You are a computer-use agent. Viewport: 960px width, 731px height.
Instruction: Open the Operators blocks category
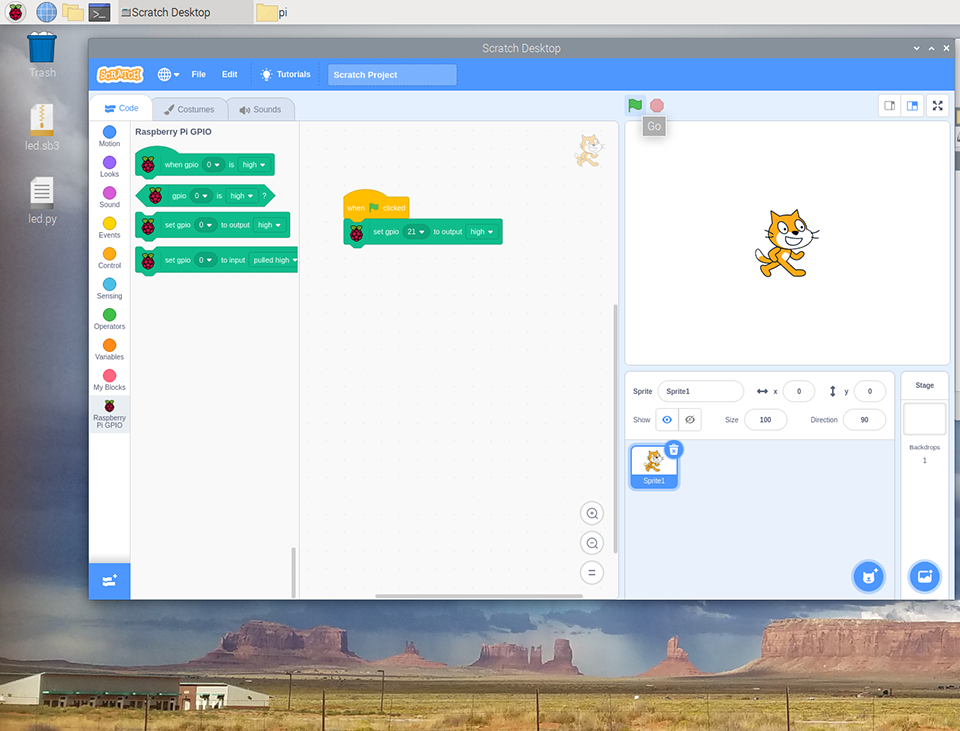click(x=110, y=319)
